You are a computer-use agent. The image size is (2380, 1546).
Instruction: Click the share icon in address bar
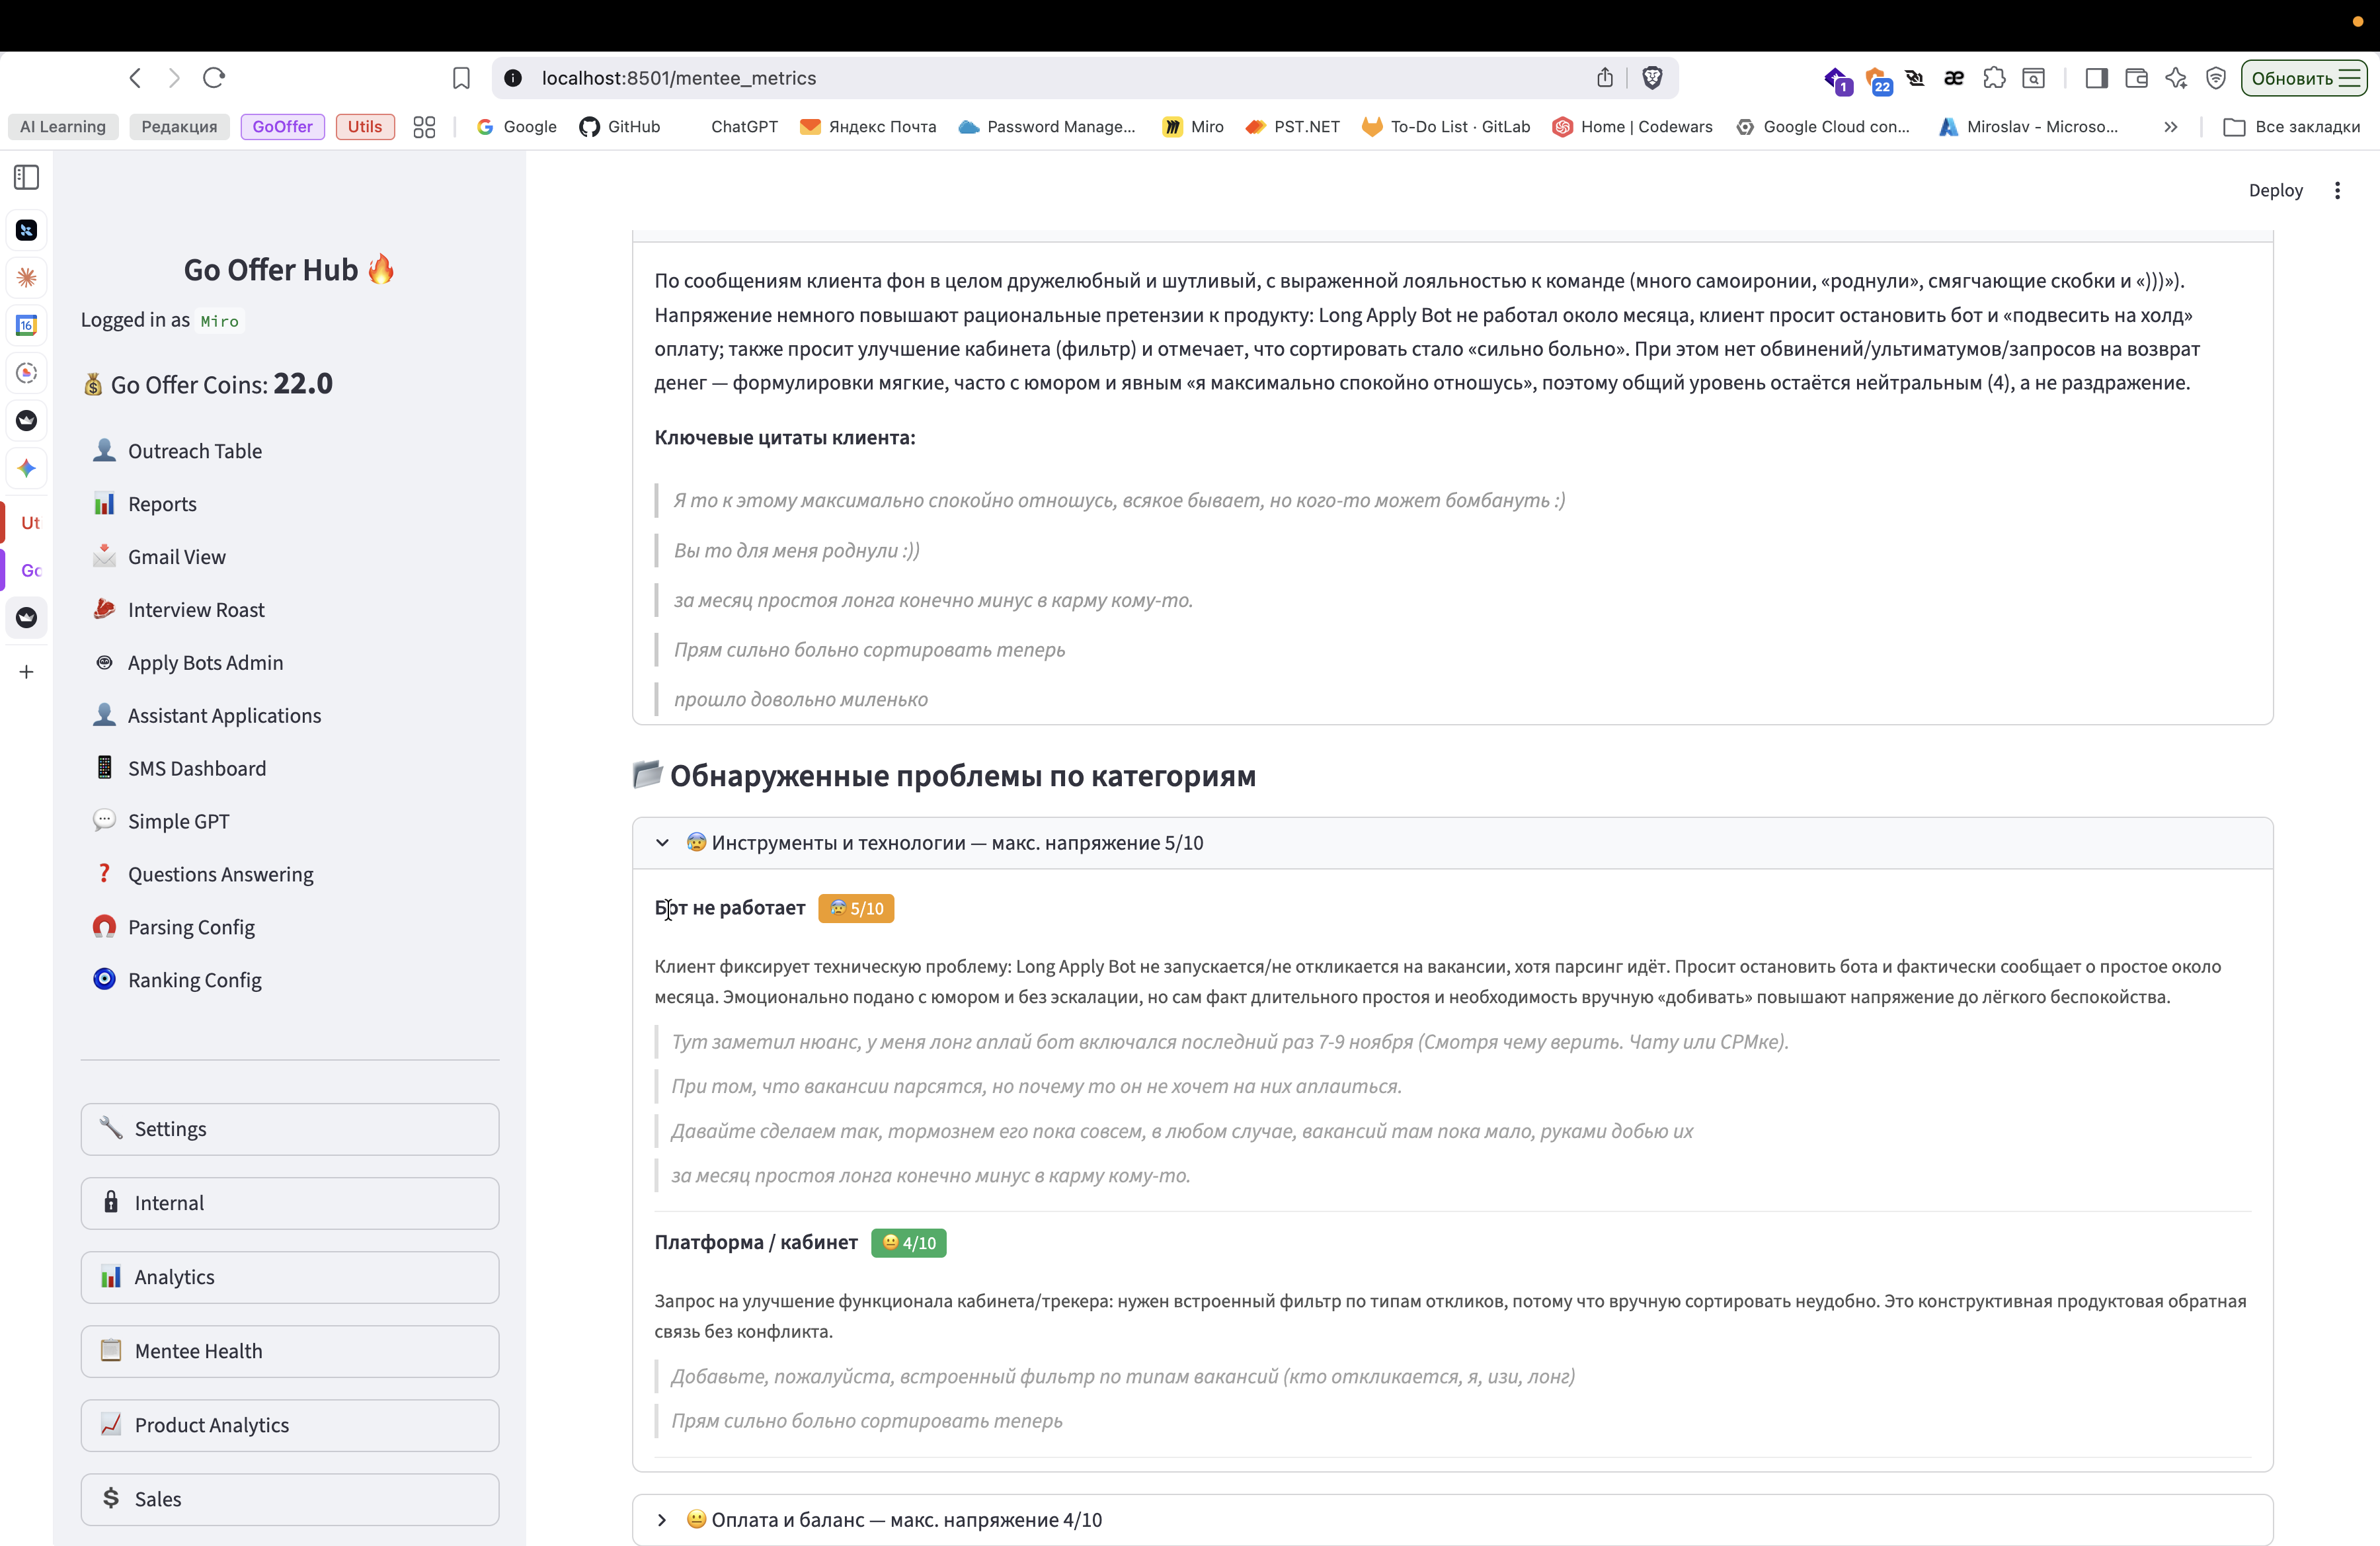click(1605, 78)
